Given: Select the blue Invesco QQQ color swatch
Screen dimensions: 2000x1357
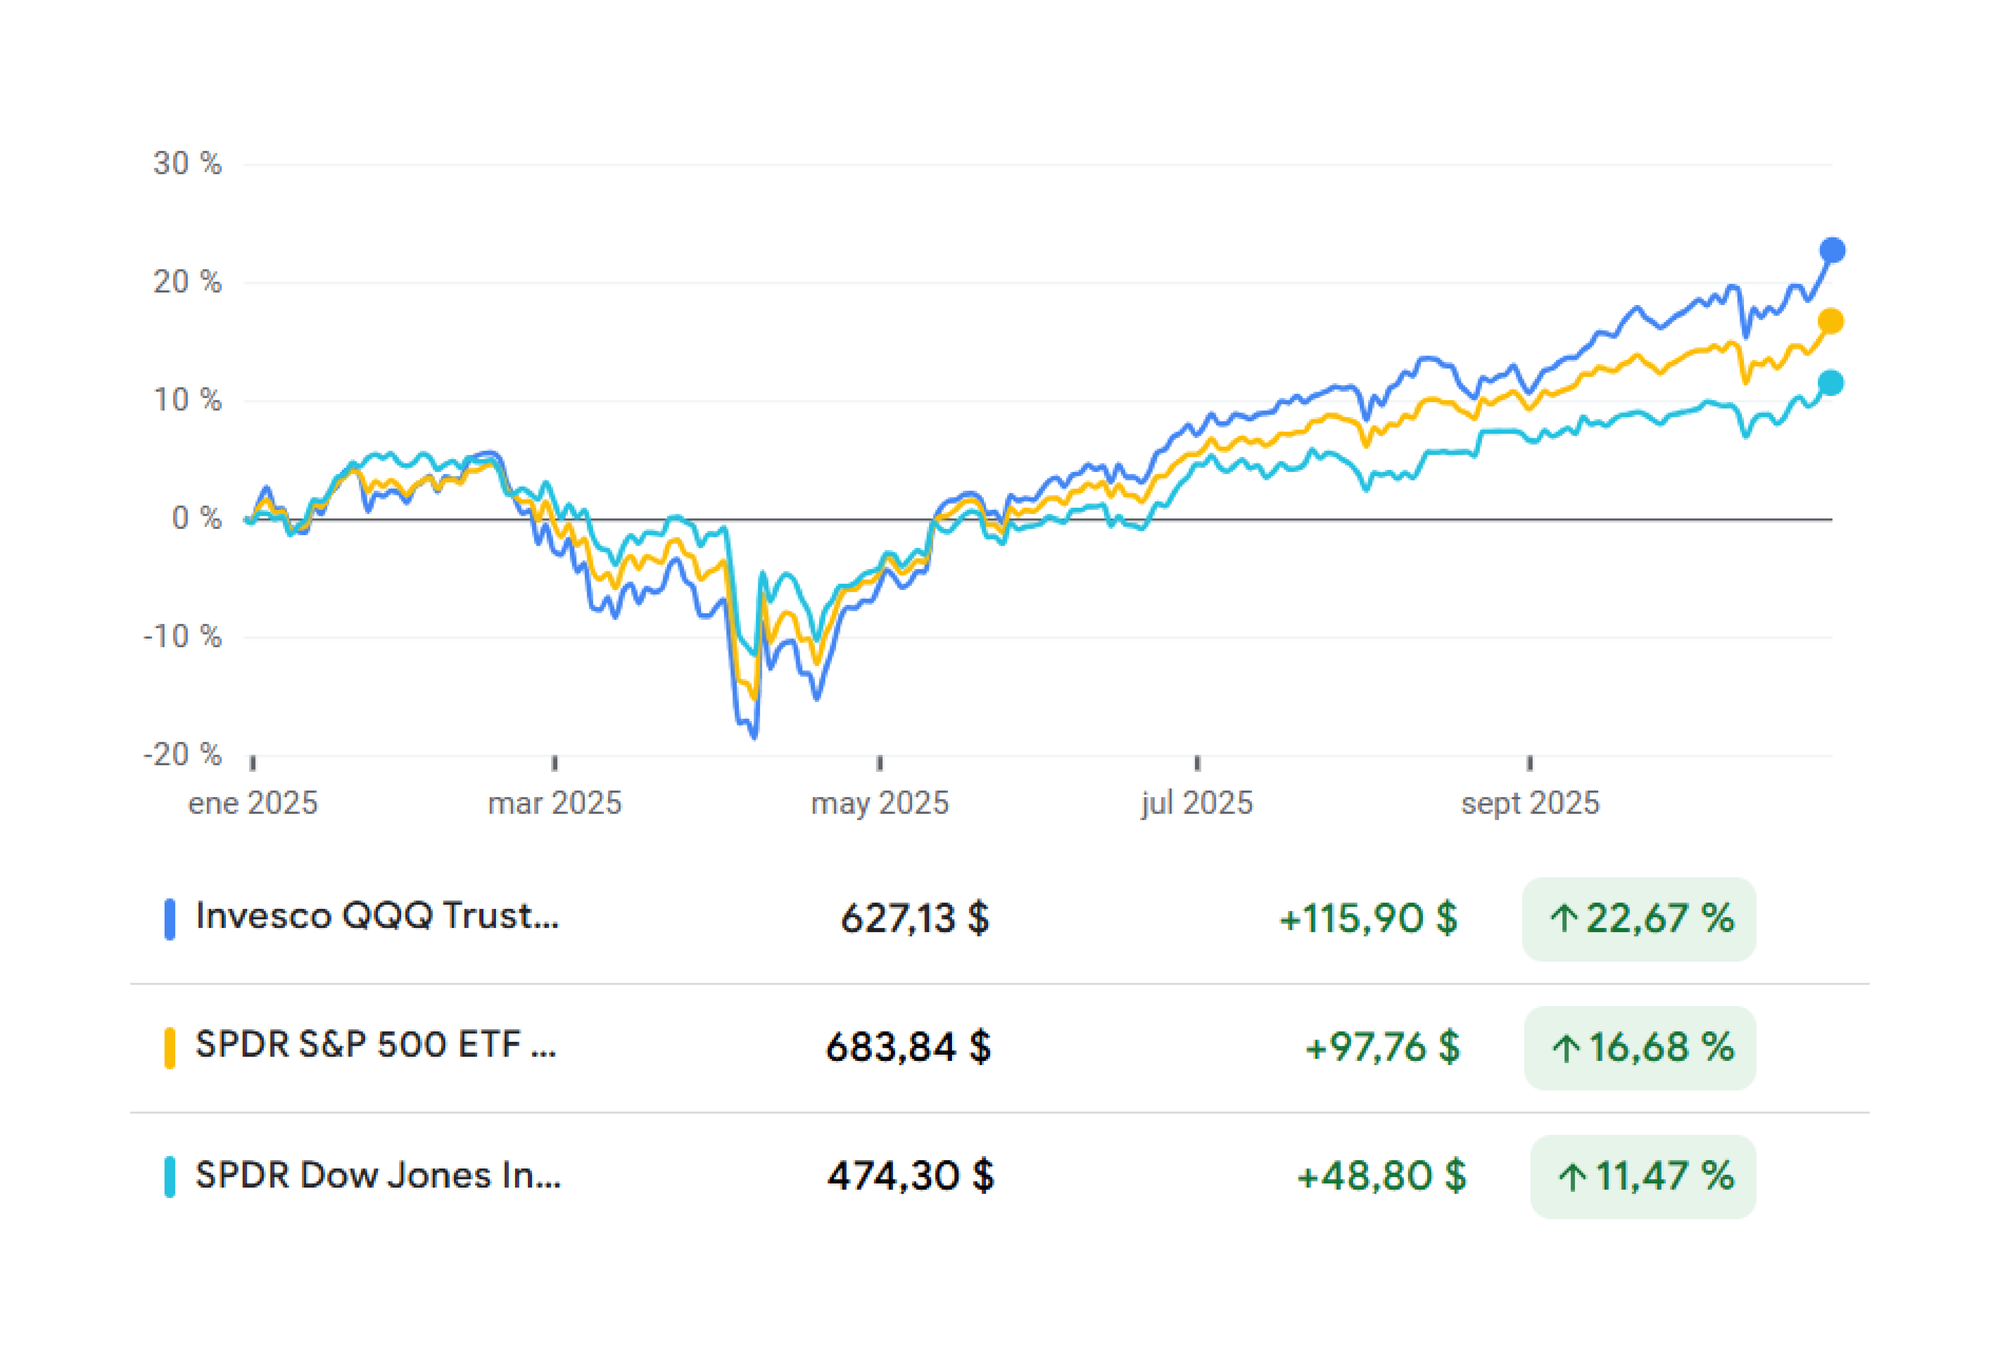Looking at the screenshot, I should tap(170, 918).
